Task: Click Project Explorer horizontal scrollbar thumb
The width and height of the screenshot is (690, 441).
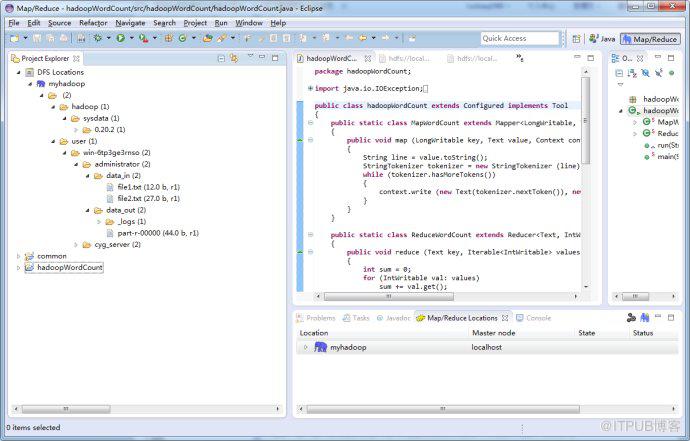Action: (66, 409)
